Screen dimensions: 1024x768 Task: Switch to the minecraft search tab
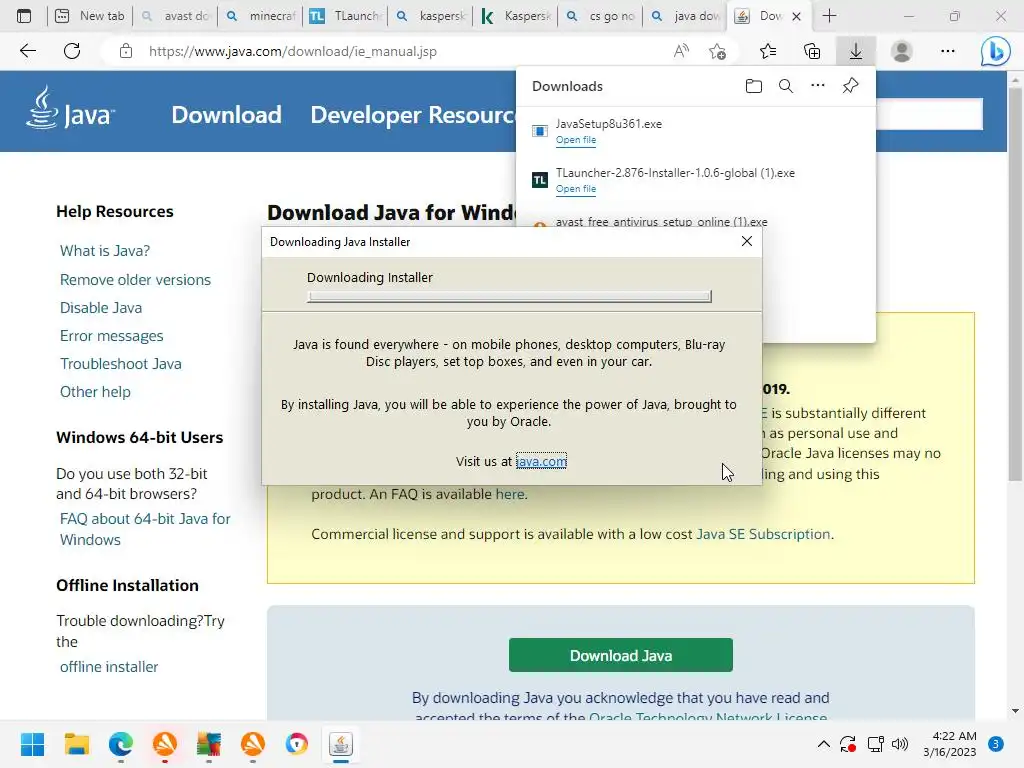tap(261, 16)
